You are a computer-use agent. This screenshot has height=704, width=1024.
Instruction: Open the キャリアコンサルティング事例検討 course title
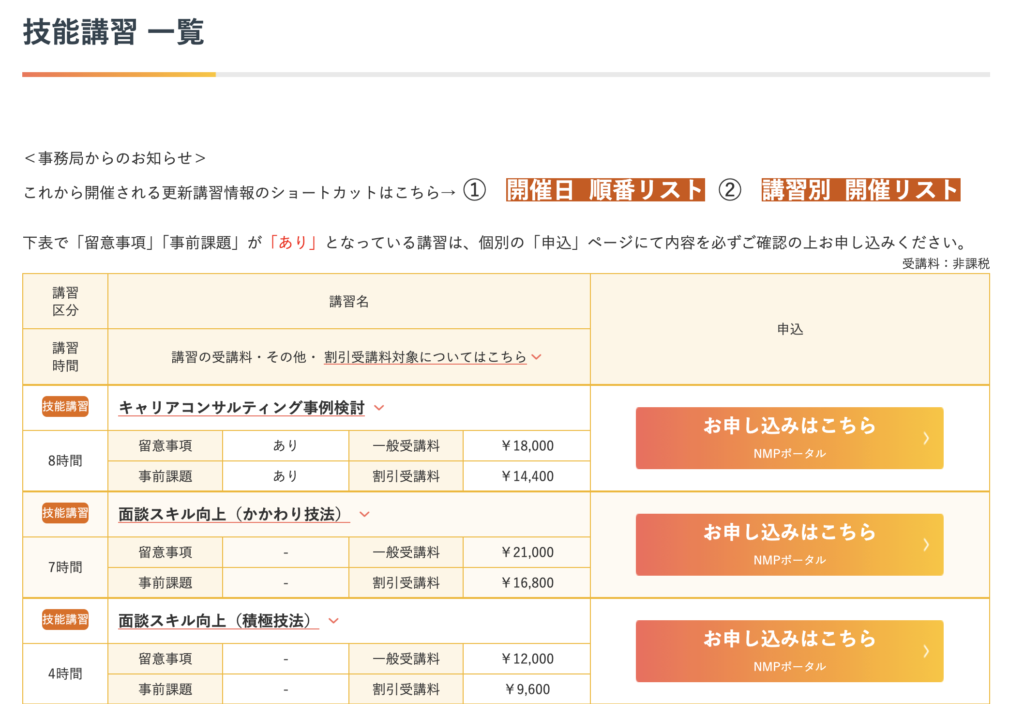[x=241, y=408]
